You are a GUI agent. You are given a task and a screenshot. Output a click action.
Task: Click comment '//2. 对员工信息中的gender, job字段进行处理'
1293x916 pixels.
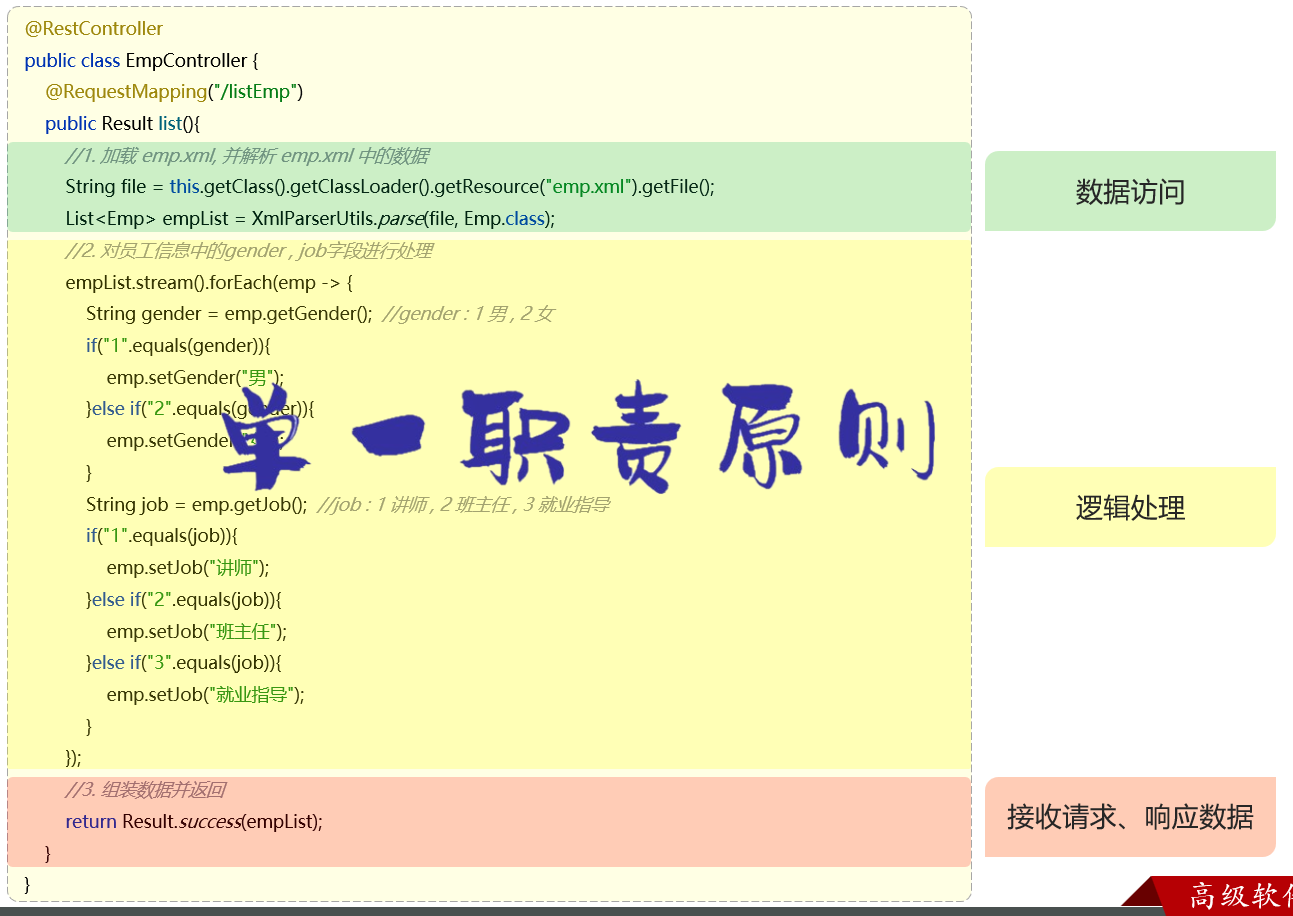[249, 251]
